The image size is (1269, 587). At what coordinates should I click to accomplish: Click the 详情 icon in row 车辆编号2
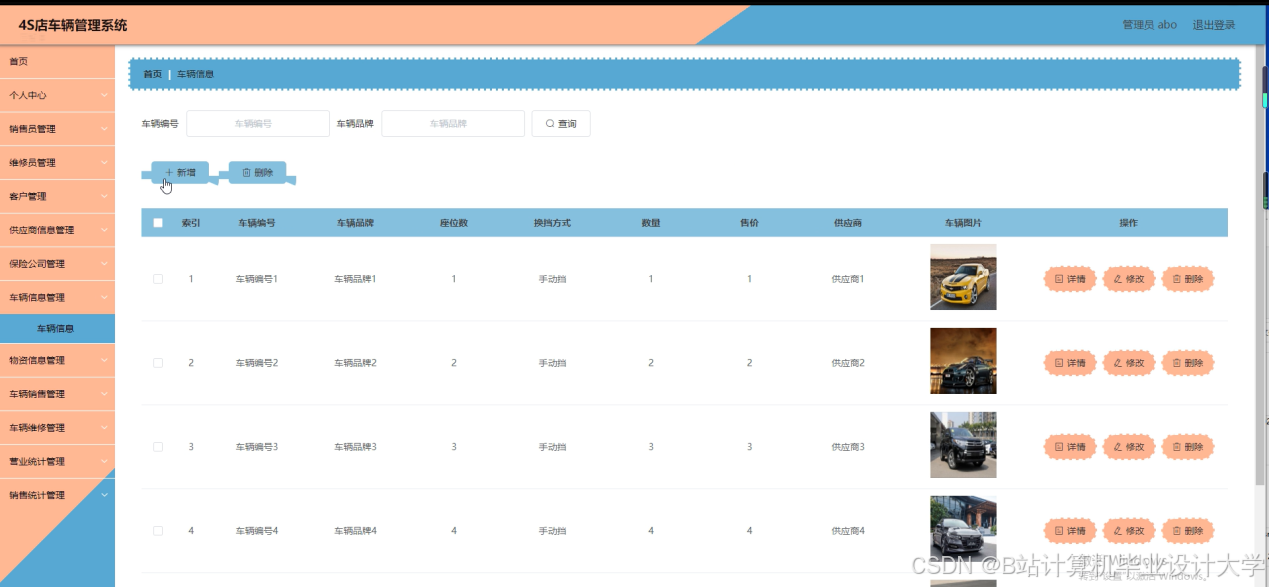pos(1059,363)
